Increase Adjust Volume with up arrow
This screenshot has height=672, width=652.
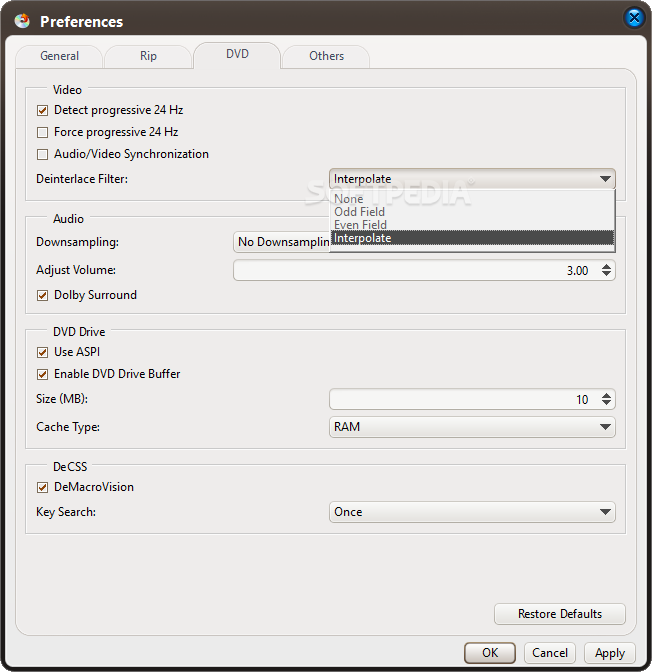tap(606, 266)
